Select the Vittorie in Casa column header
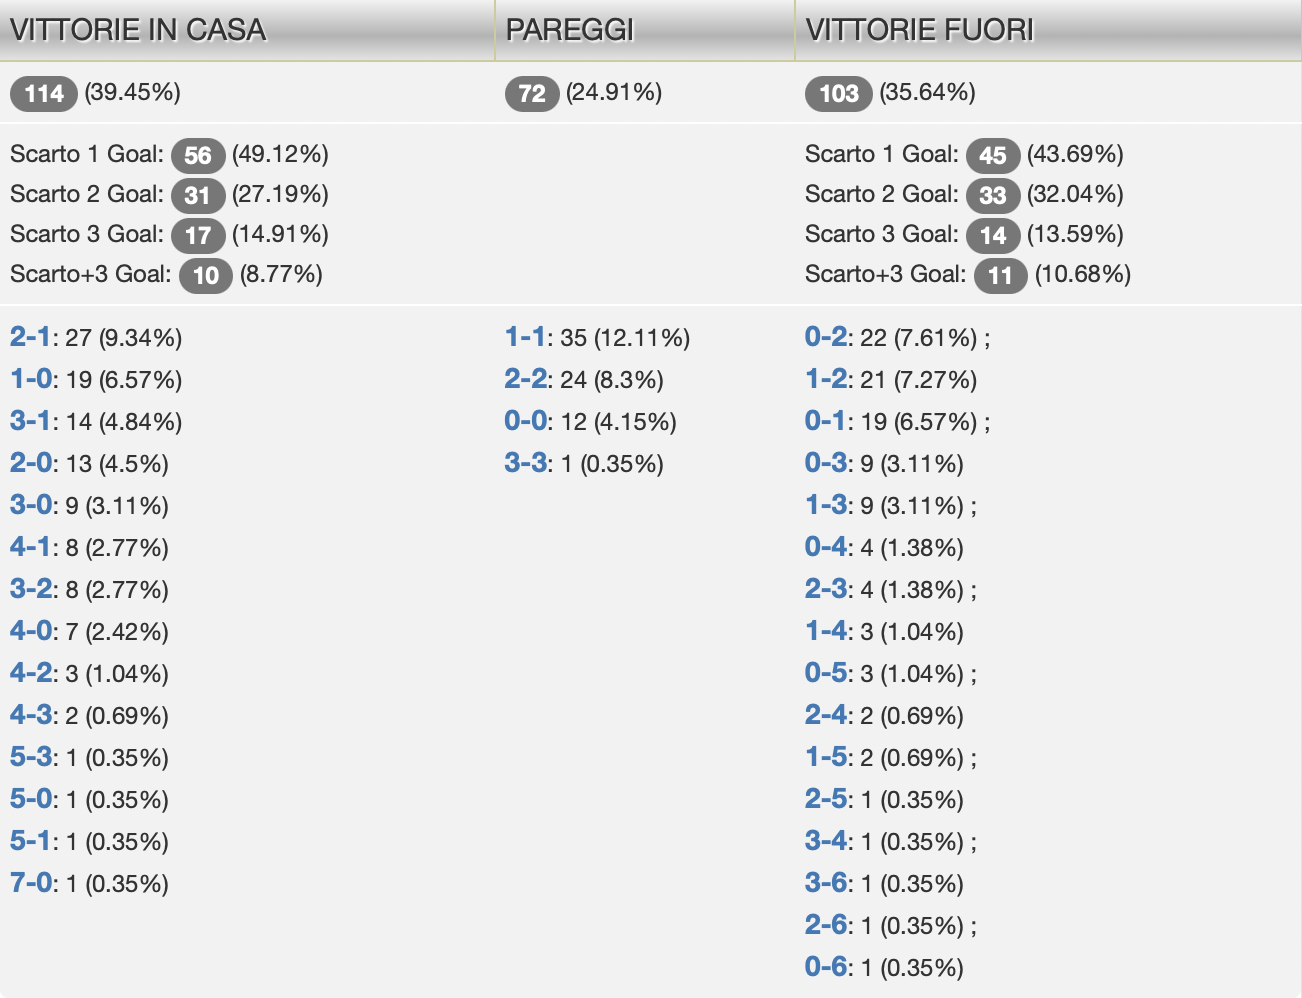The height and width of the screenshot is (998, 1302). tap(138, 30)
